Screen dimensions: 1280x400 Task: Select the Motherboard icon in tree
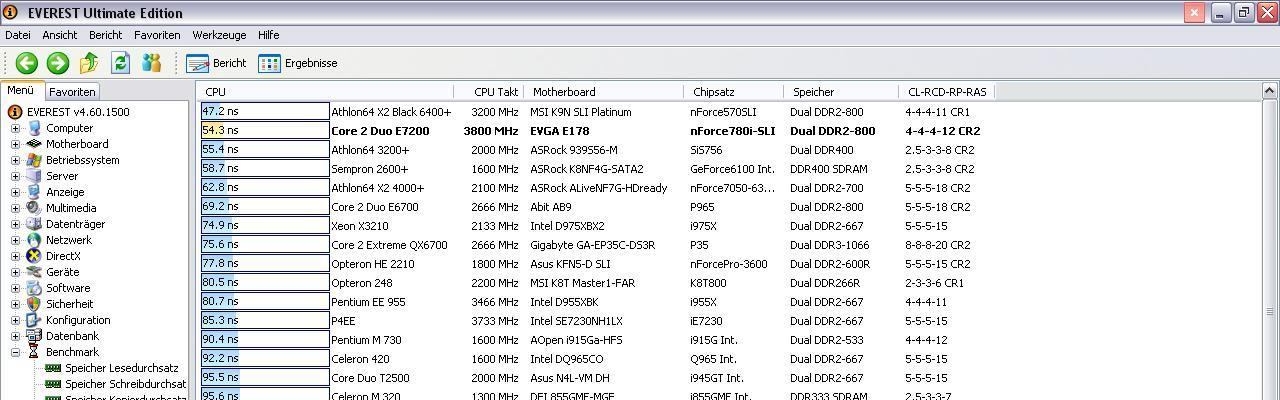tap(34, 144)
